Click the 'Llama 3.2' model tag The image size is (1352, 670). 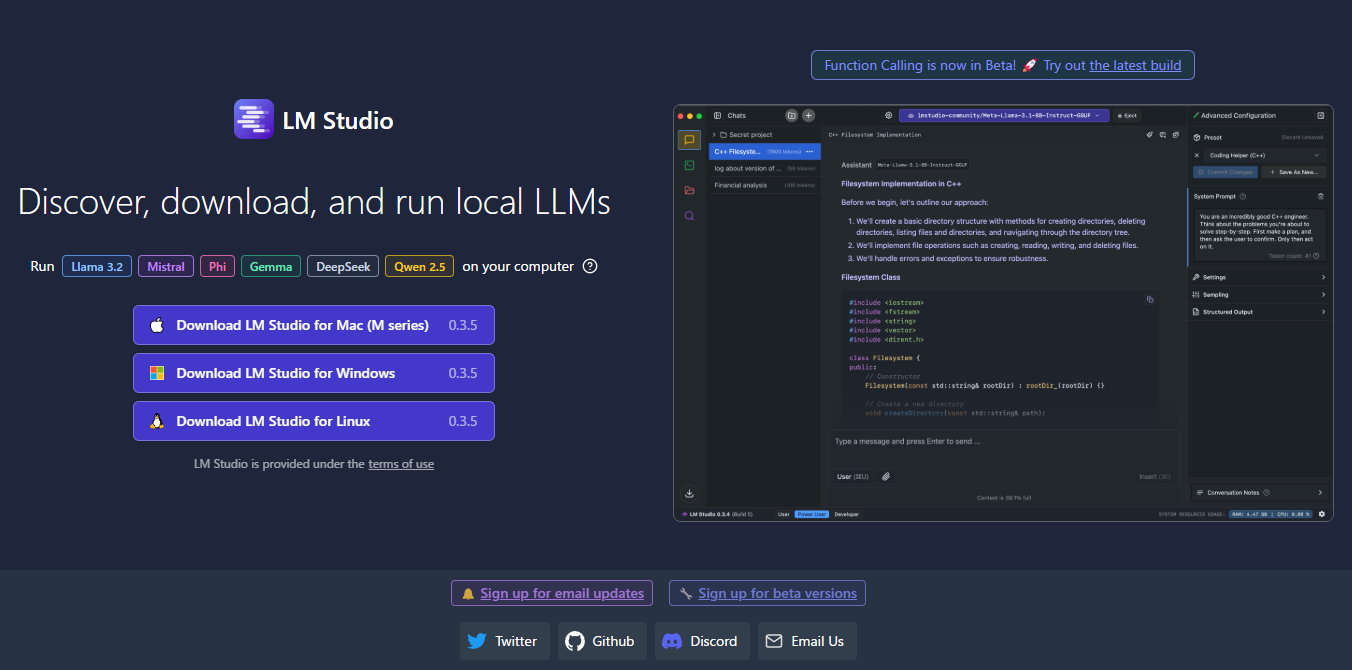click(97, 266)
